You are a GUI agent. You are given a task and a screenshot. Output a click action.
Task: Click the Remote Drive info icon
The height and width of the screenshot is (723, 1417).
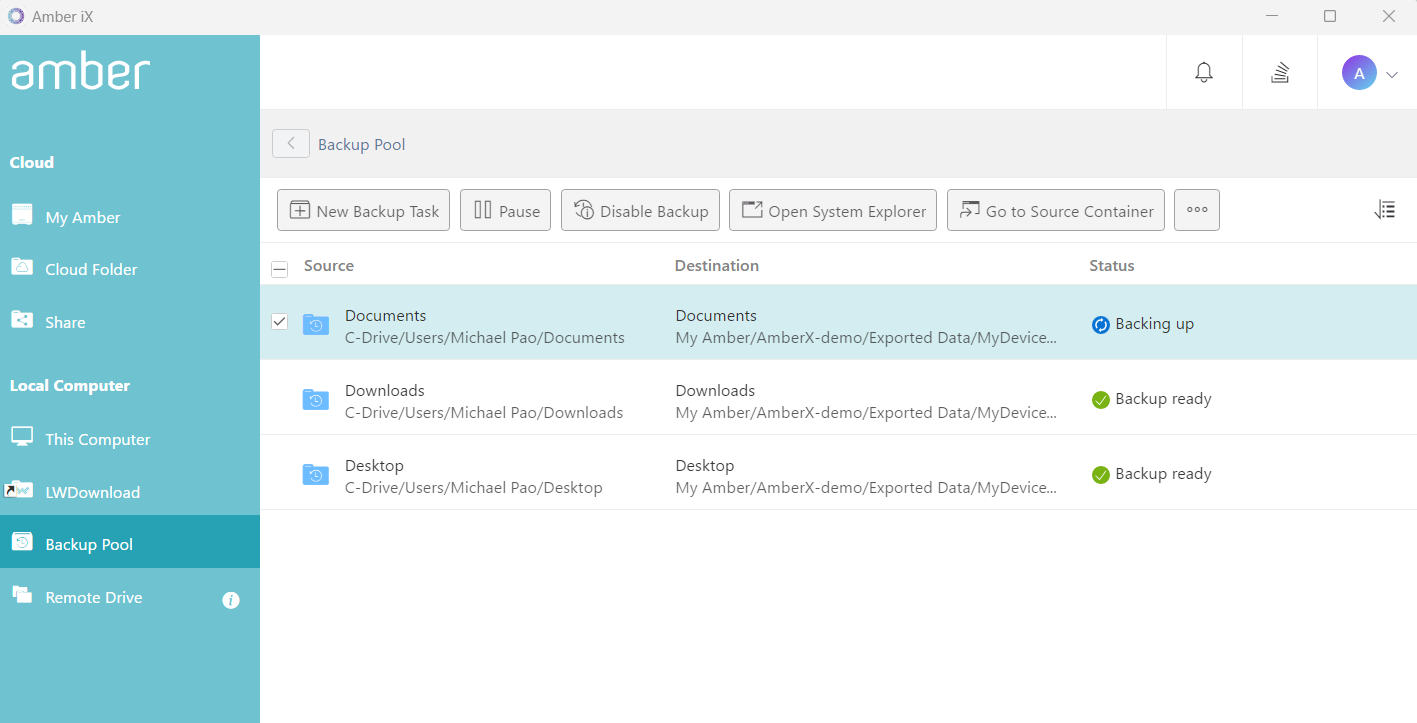(231, 600)
